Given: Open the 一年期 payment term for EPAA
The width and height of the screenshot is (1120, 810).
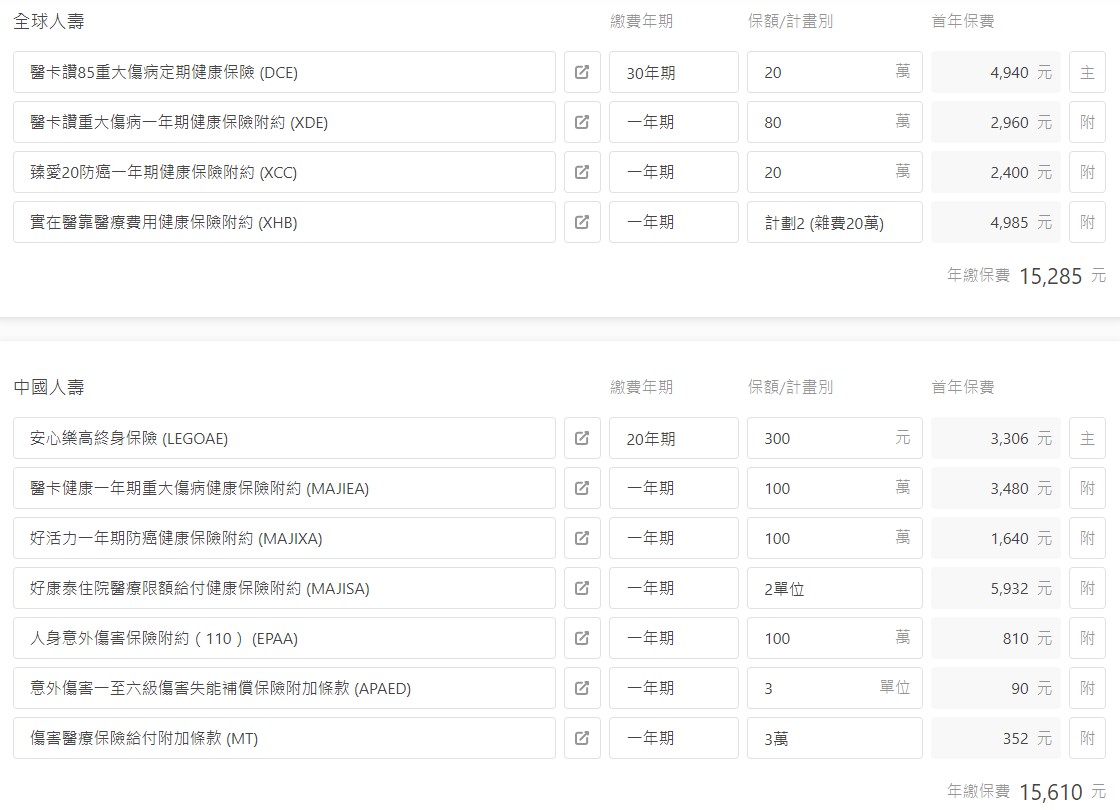Looking at the screenshot, I should point(674,638).
